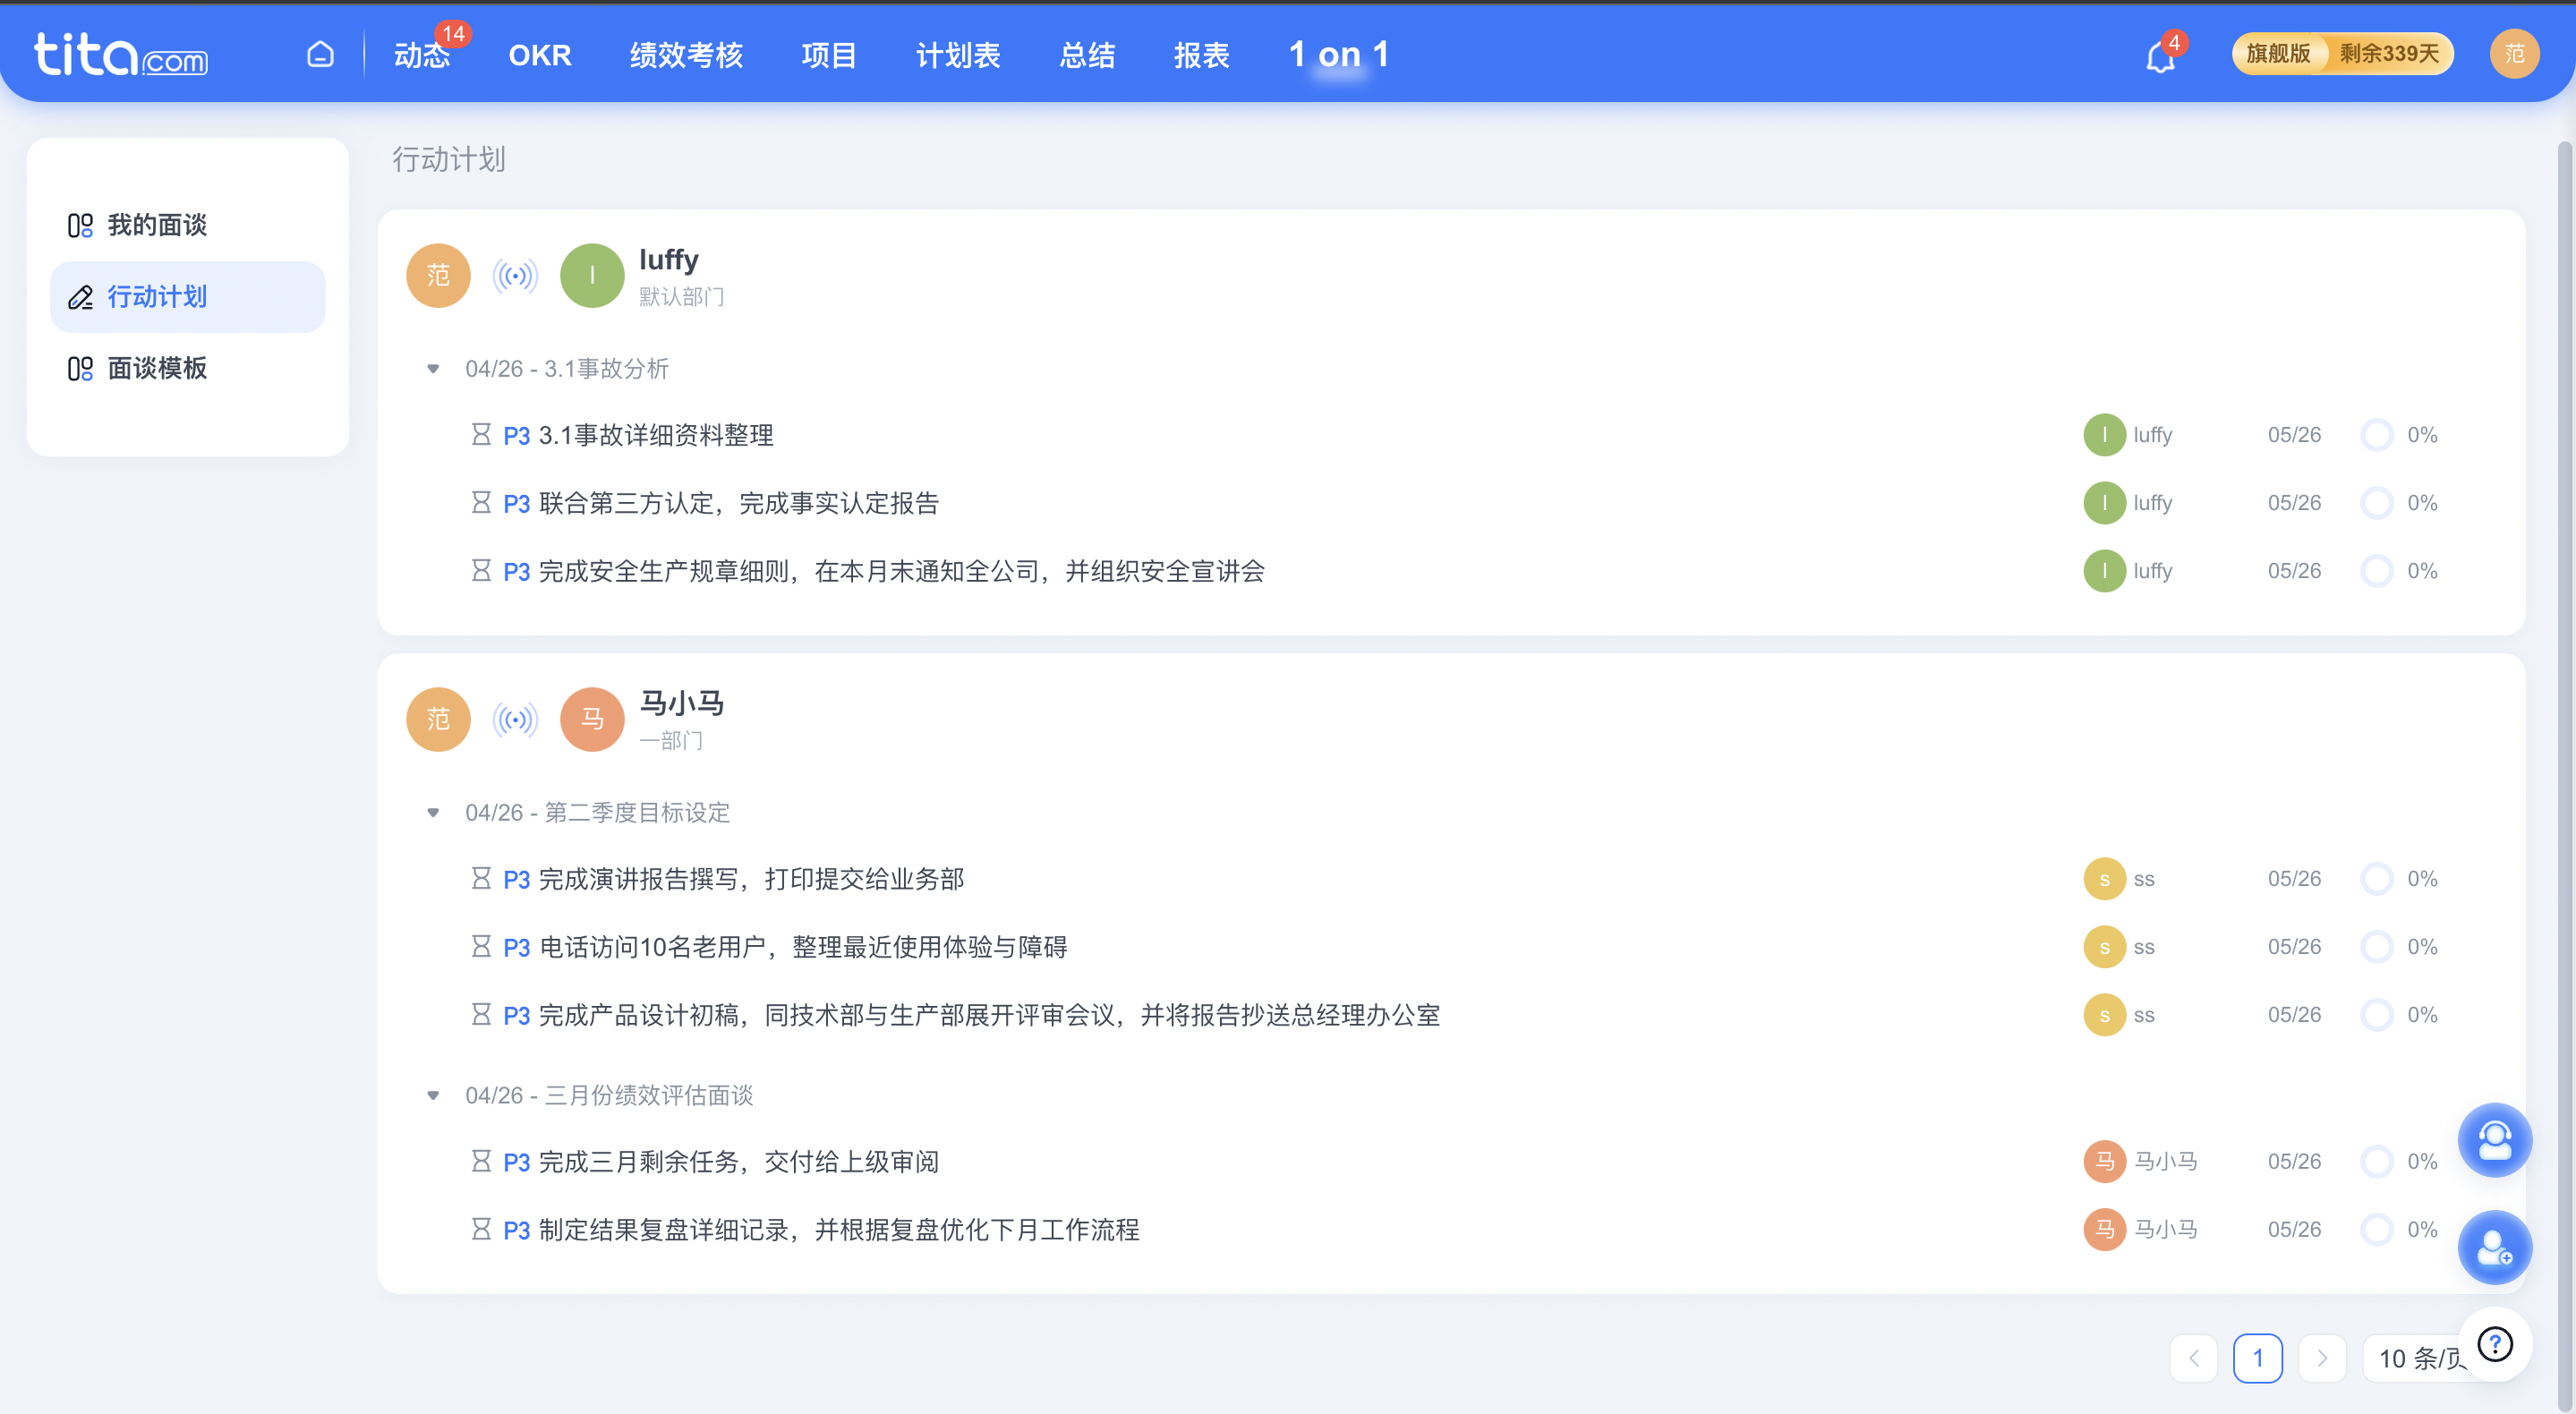
Task: Open the notification bell
Action: (2161, 56)
